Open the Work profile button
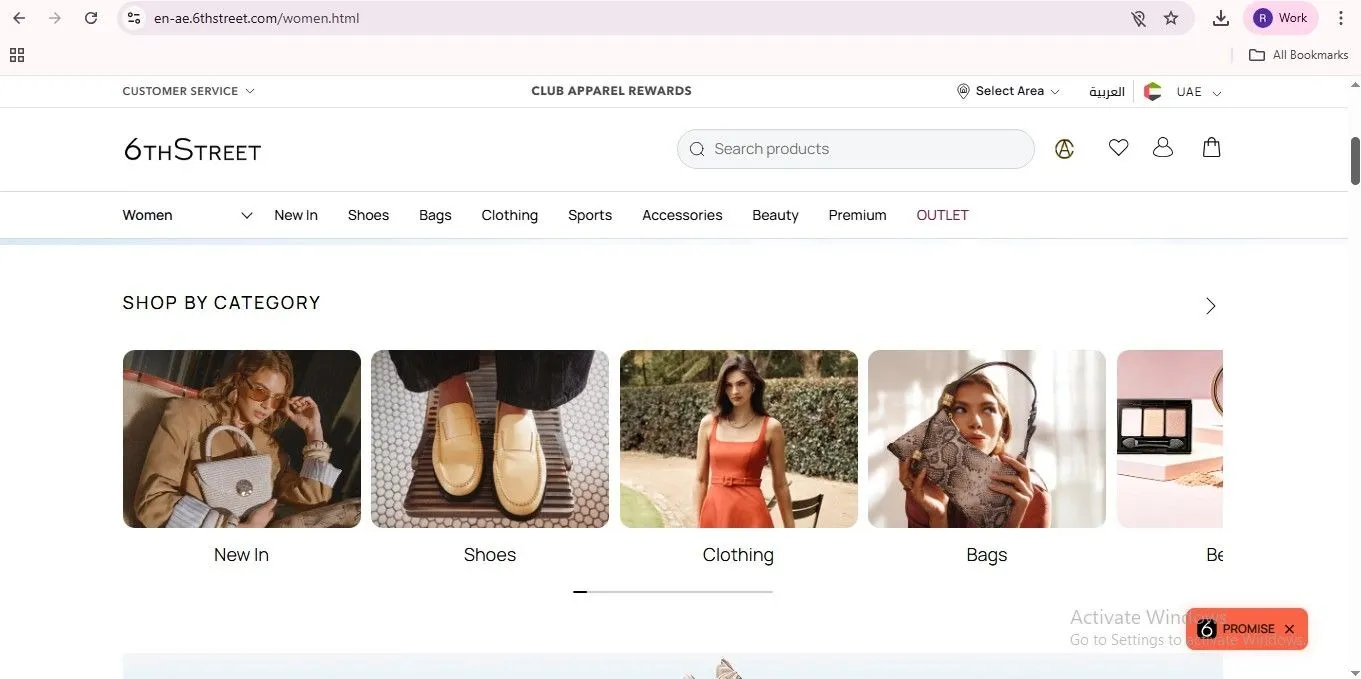The height and width of the screenshot is (679, 1361). (1281, 18)
